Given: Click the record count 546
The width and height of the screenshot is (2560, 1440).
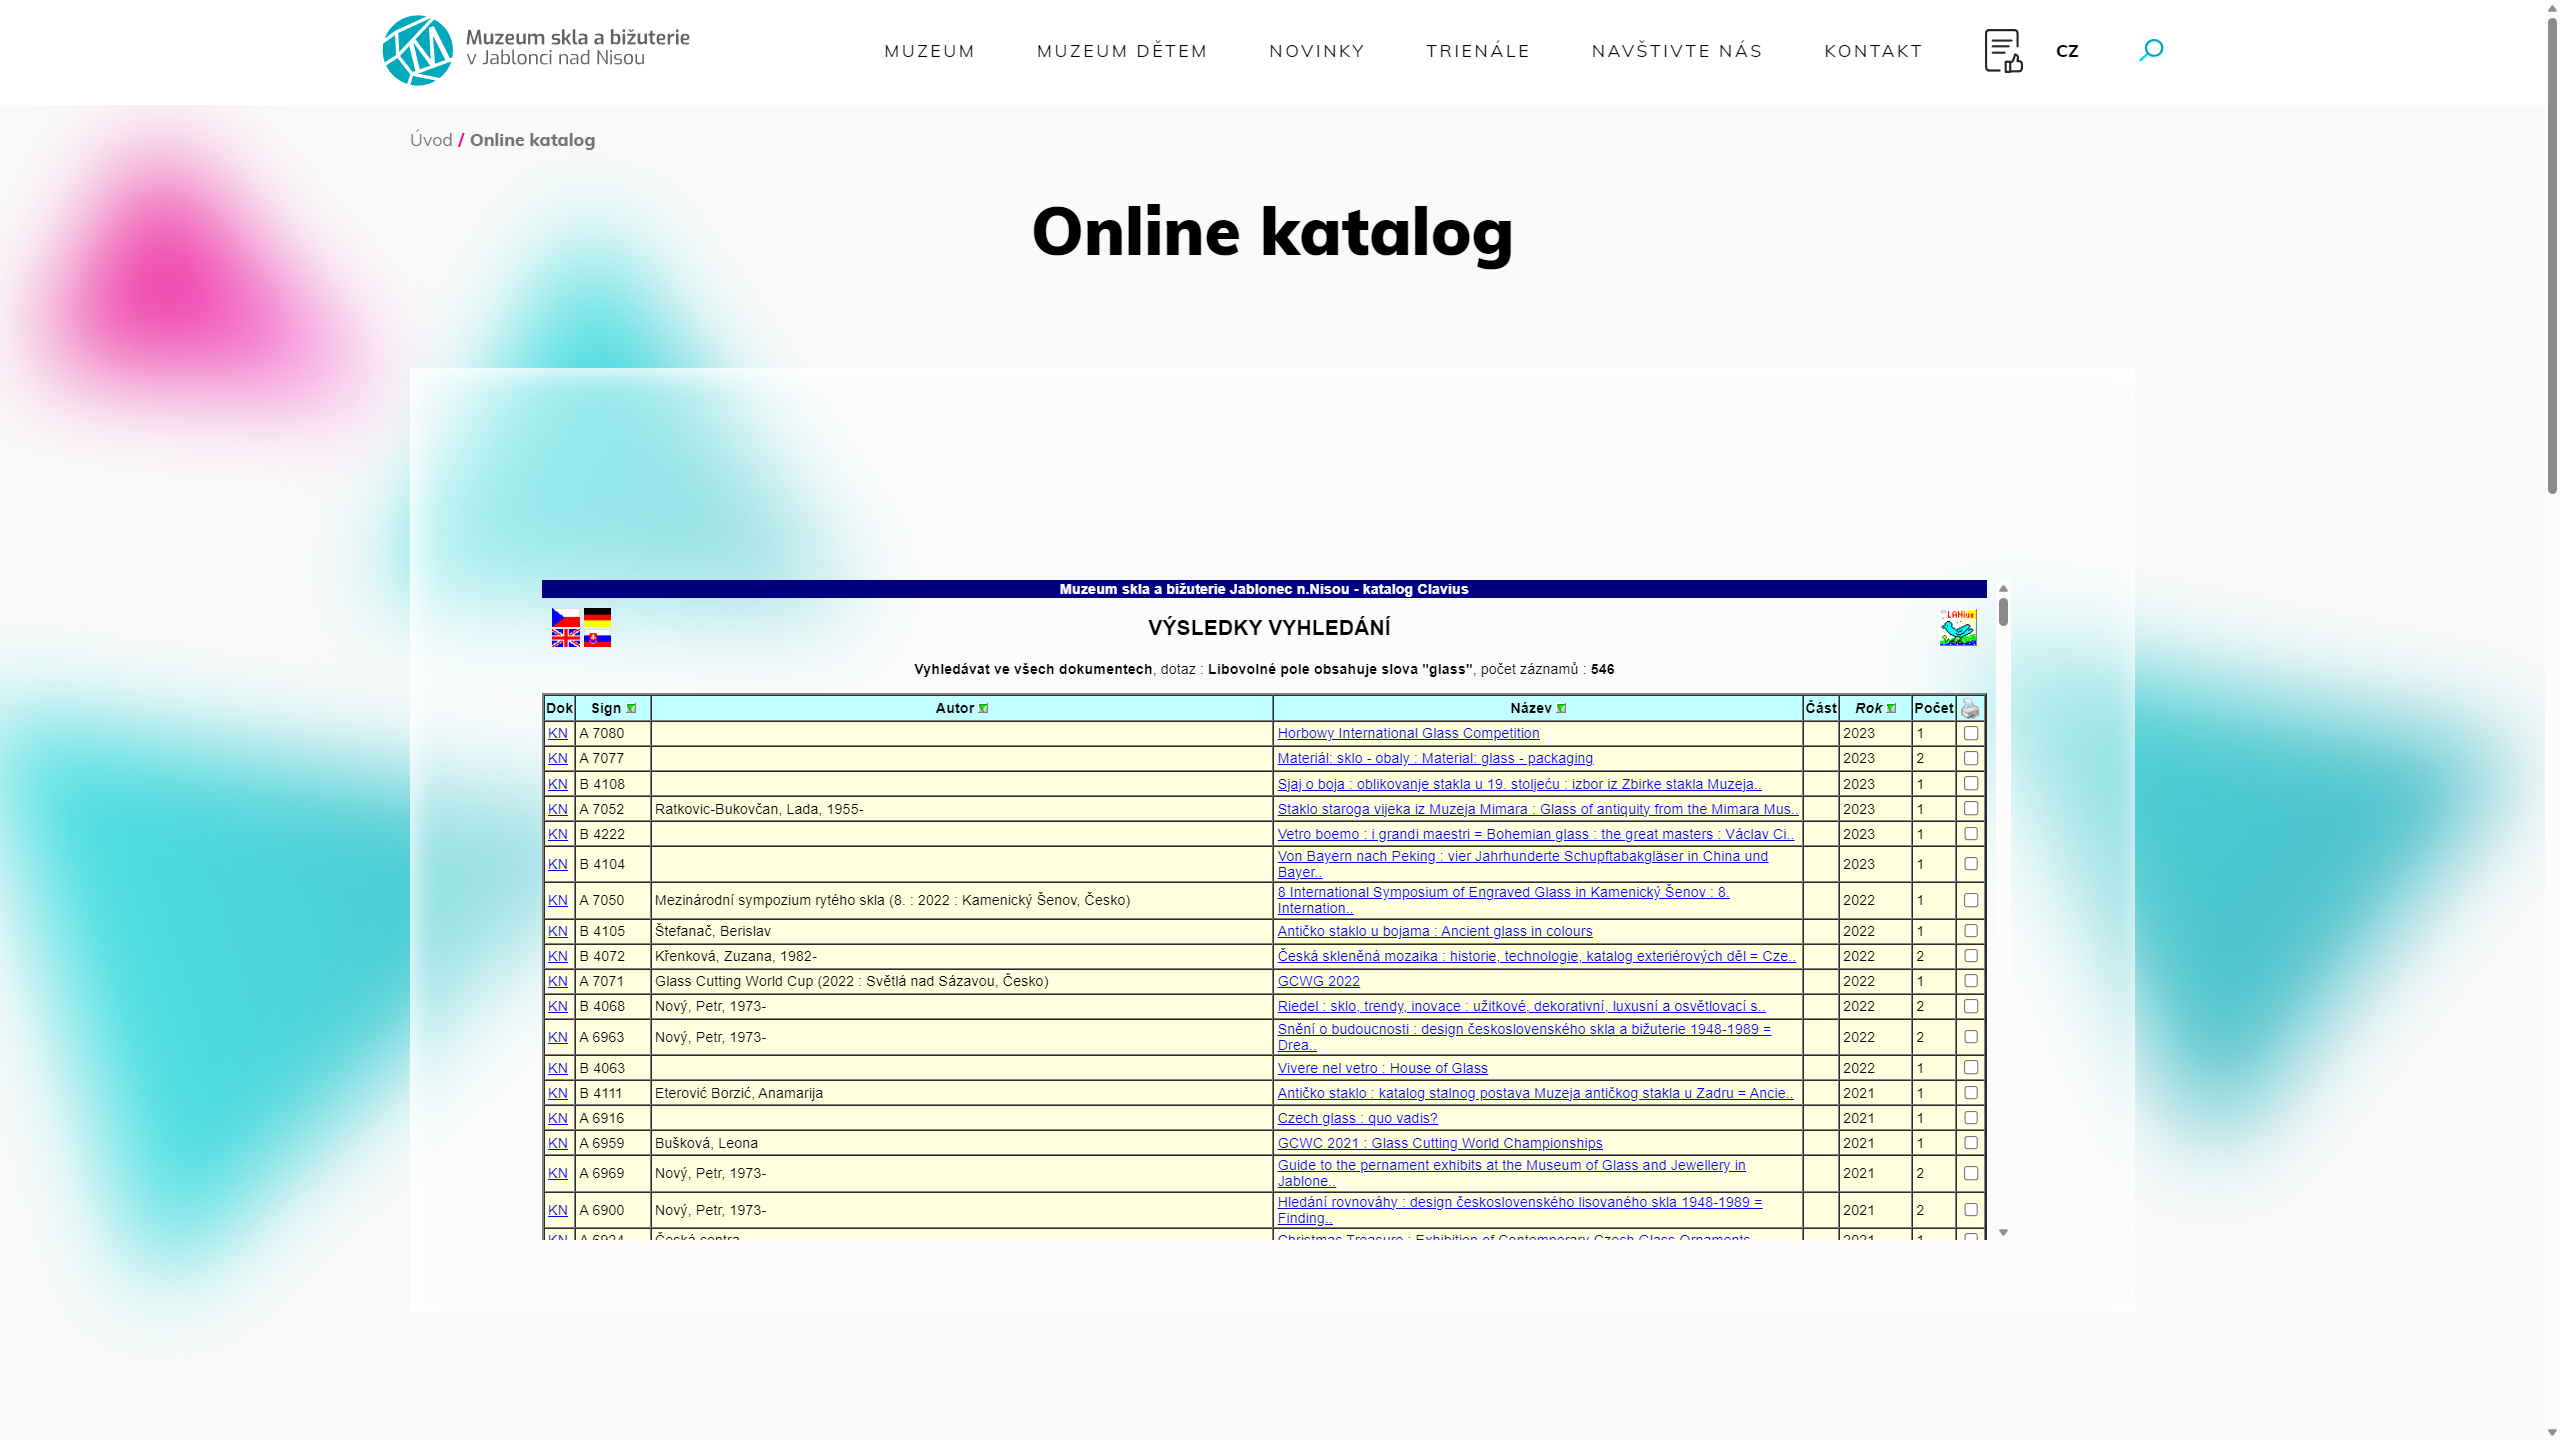Looking at the screenshot, I should pyautogui.click(x=1602, y=669).
